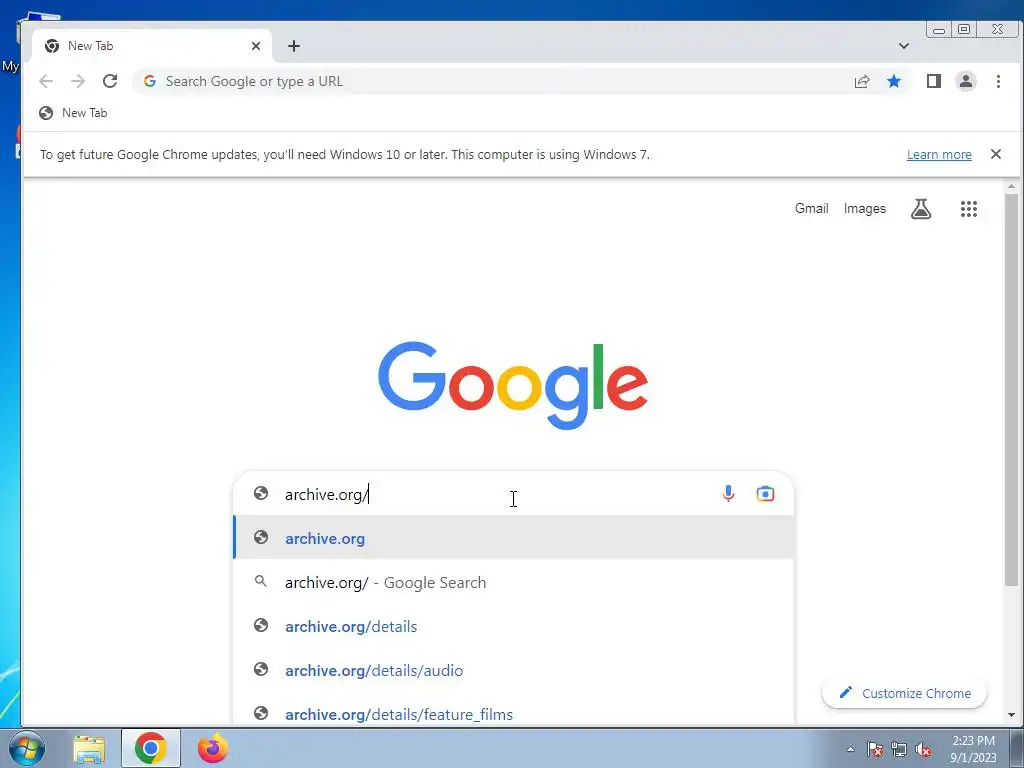1024x768 pixels.
Task: Select the archive.org/details suggestion
Action: coord(514,626)
